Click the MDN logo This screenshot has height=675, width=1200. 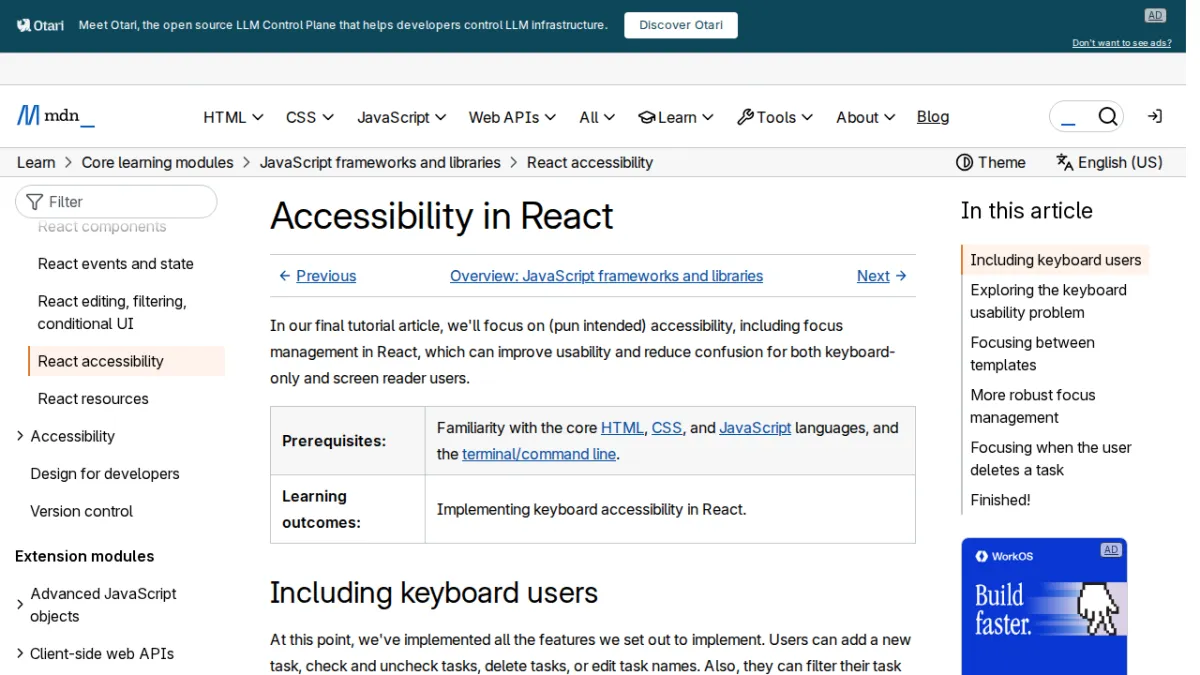point(56,116)
